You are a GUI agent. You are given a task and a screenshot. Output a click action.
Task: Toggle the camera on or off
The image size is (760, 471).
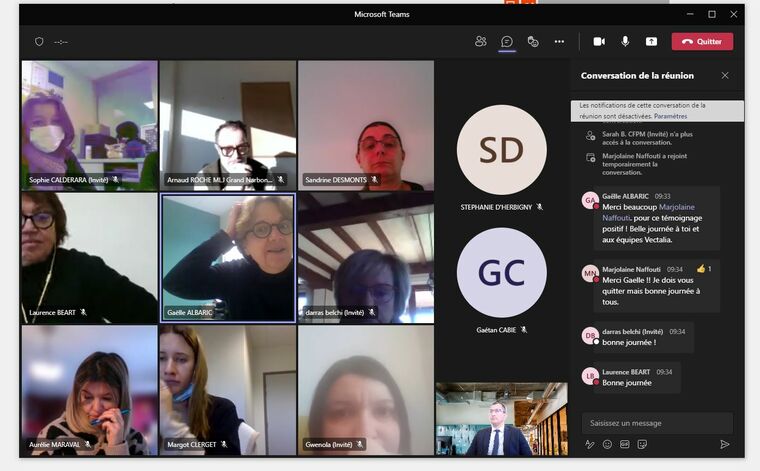[599, 41]
